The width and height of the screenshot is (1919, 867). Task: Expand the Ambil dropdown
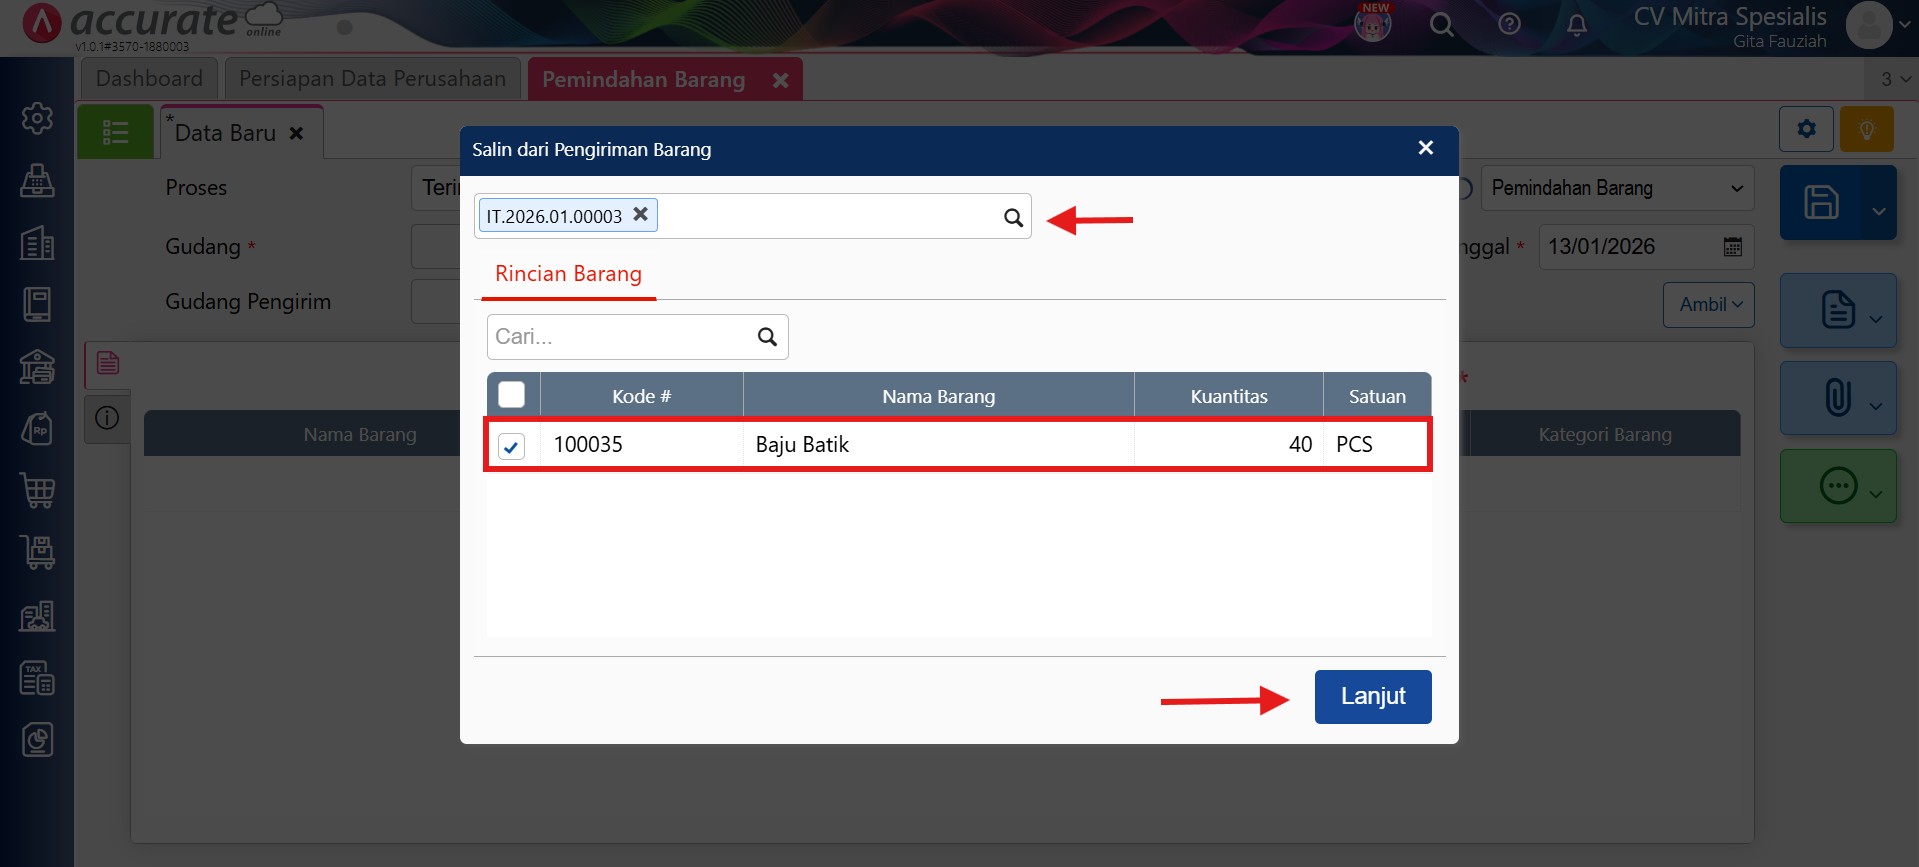pyautogui.click(x=1709, y=304)
